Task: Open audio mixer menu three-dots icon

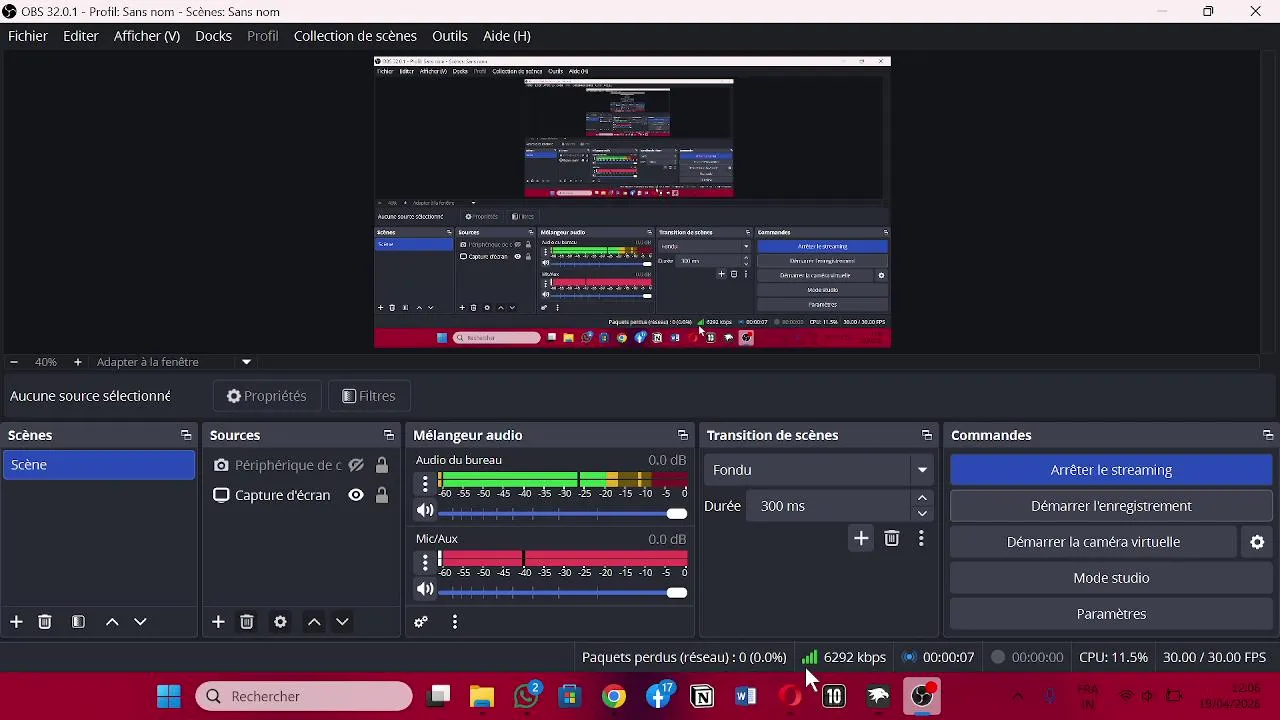Action: [x=455, y=622]
